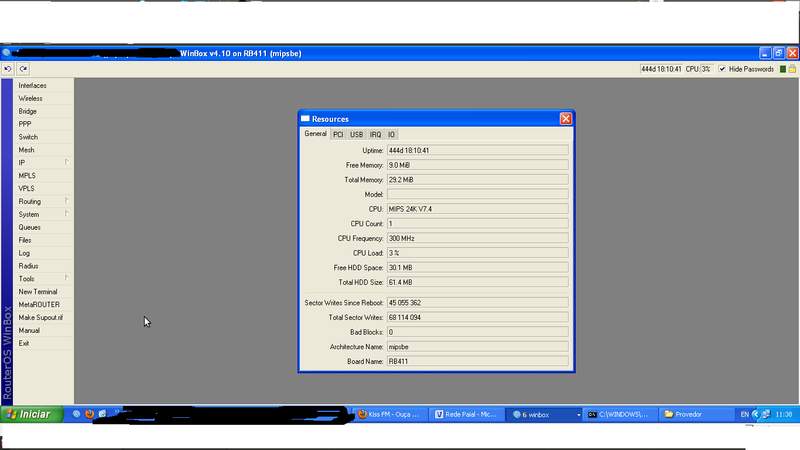Click the toolbar uptime display 444d 18:10:41
The height and width of the screenshot is (450, 800).
tap(661, 69)
